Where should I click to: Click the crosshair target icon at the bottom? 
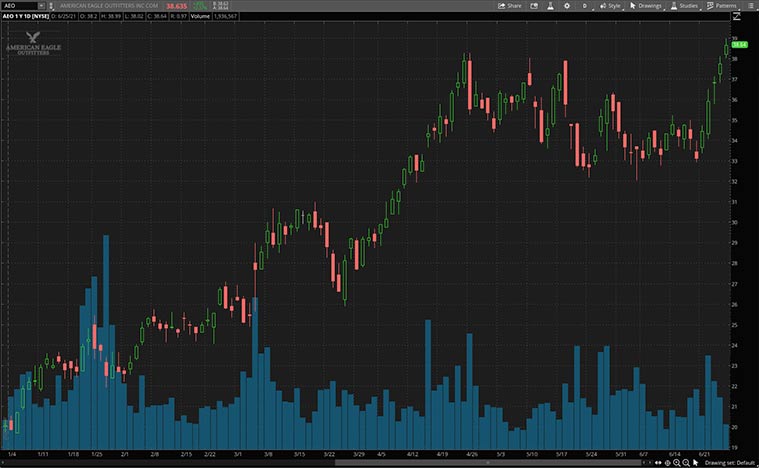[668, 463]
